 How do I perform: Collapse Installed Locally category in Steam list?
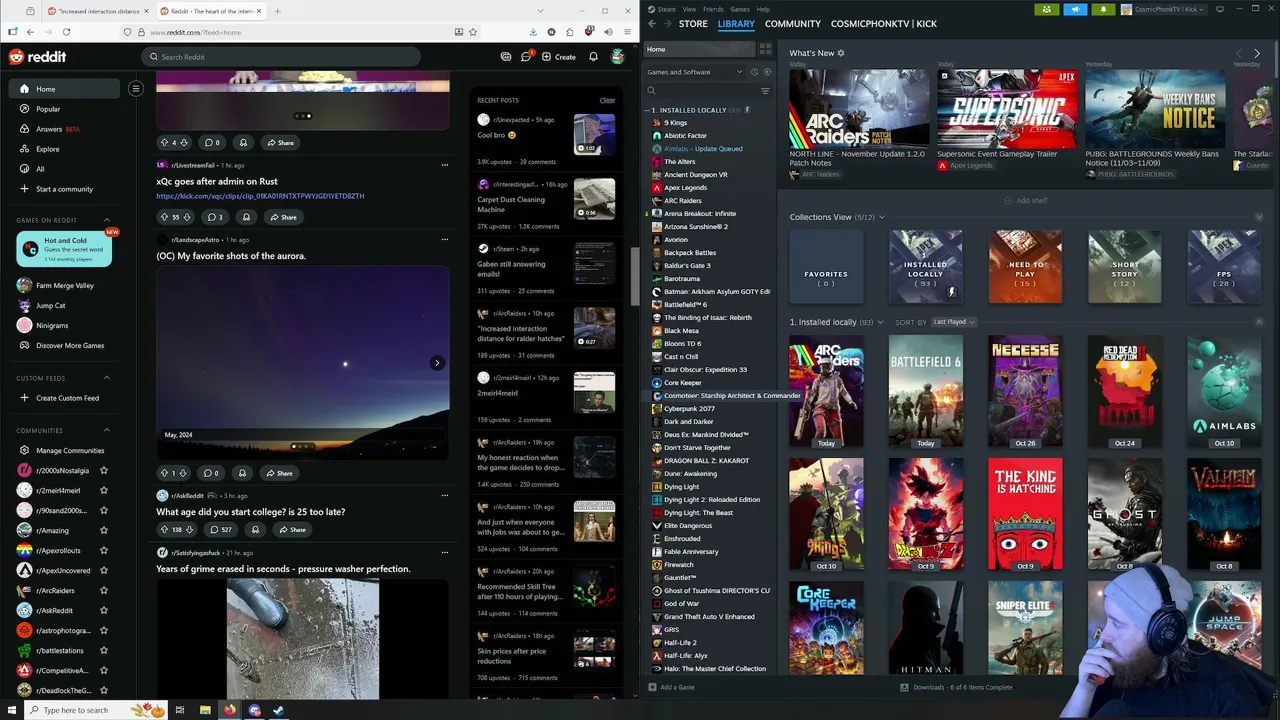[x=648, y=110]
